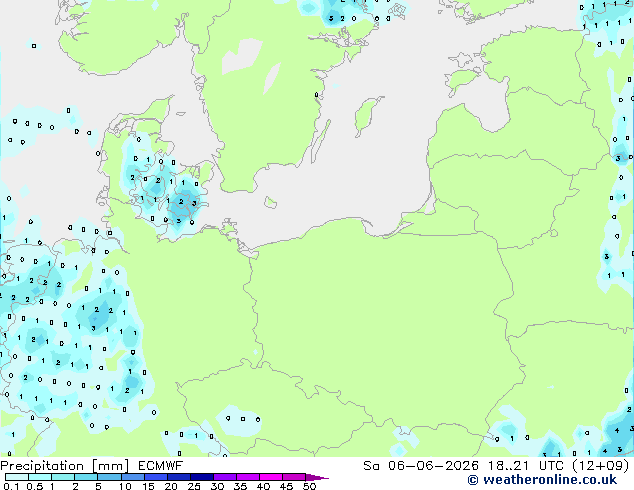This screenshot has width=634, height=490.
Task: Click the above-50 mm arrow tip of legend
Action: (317, 477)
